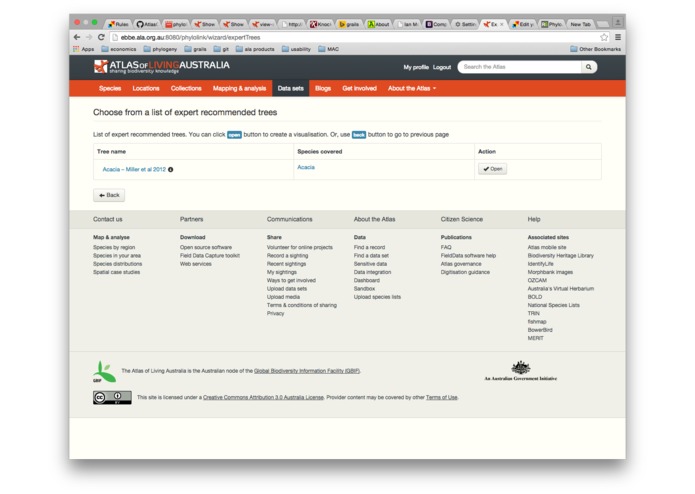Open the Locations menu item
695x494 pixels.
[x=146, y=89]
